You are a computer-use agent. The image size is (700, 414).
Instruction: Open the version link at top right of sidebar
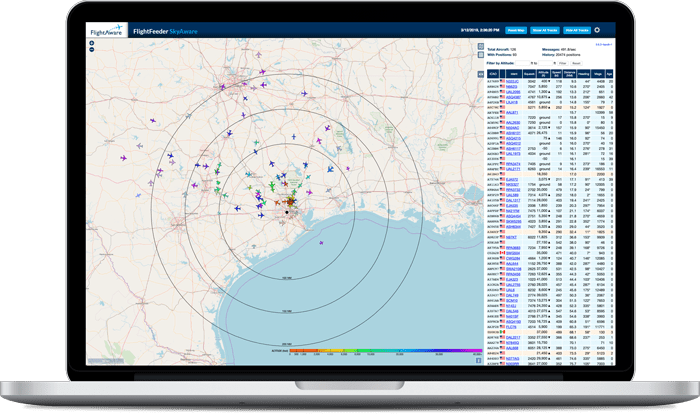point(602,45)
